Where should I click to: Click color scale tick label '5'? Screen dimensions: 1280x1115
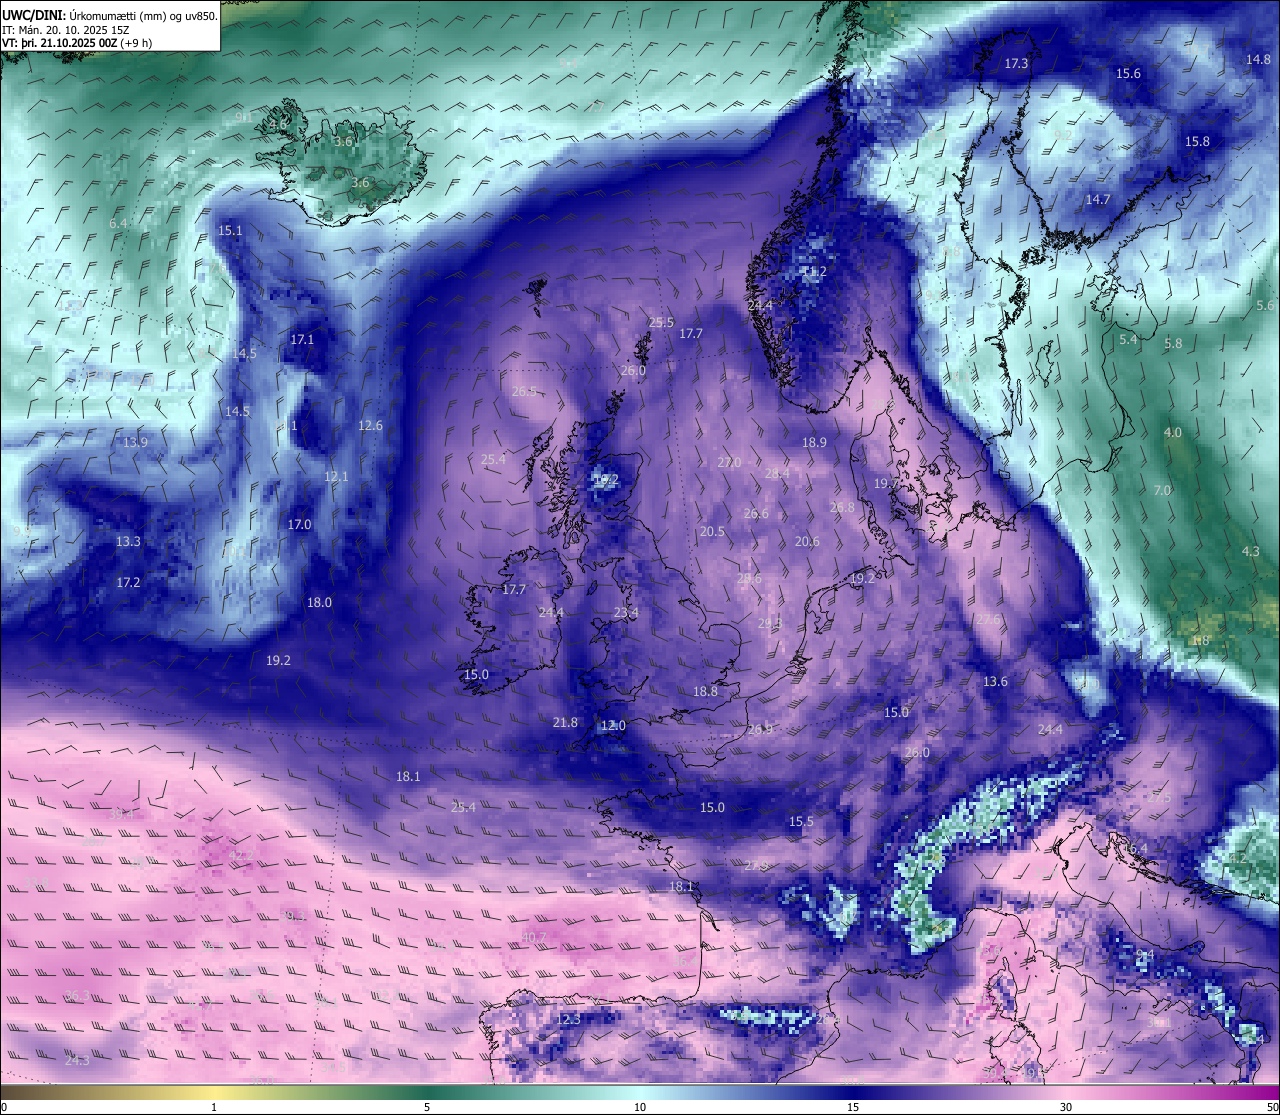point(427,1107)
